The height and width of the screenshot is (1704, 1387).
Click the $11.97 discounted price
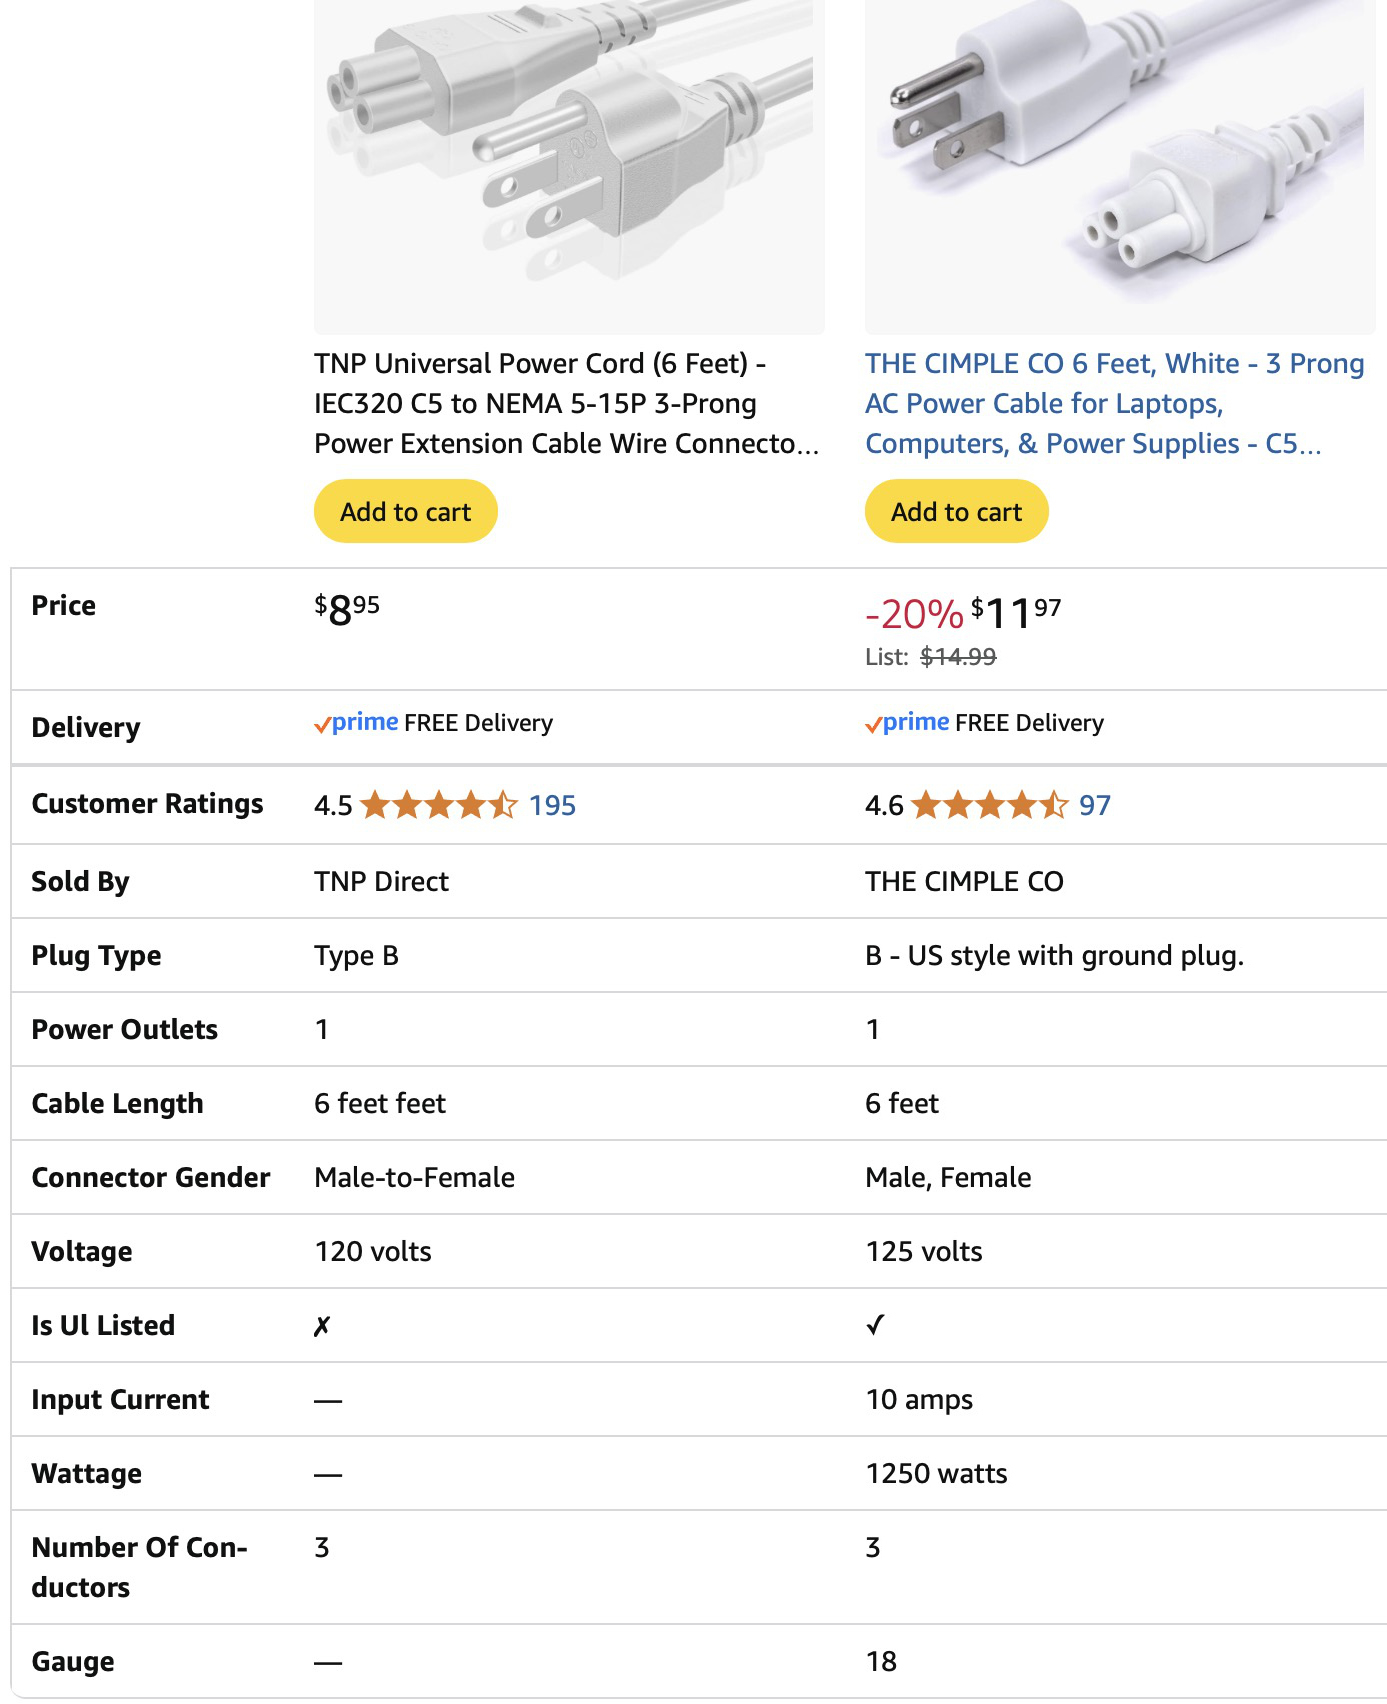pyautogui.click(x=1016, y=613)
